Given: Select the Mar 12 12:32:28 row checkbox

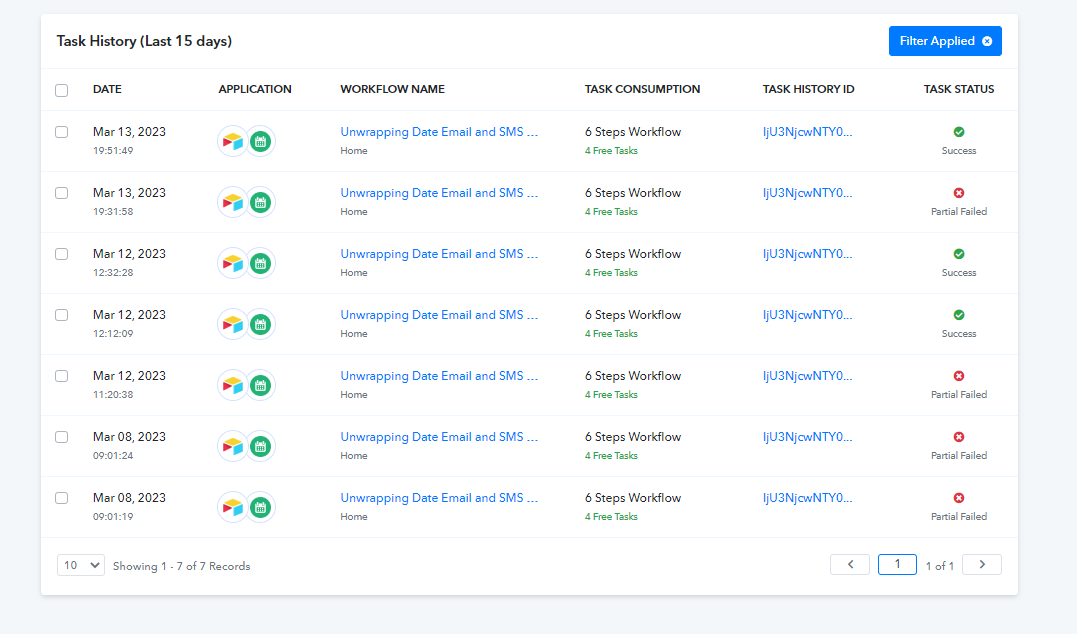Looking at the screenshot, I should point(62,254).
